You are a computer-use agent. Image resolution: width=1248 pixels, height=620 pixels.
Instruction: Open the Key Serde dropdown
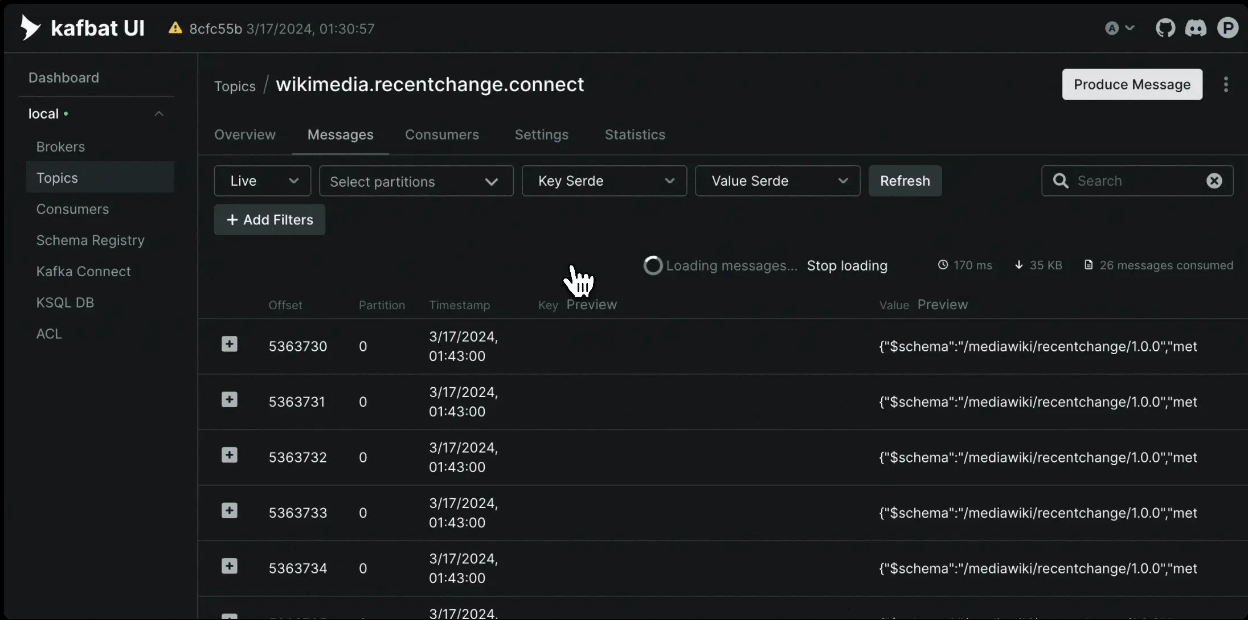click(x=605, y=181)
